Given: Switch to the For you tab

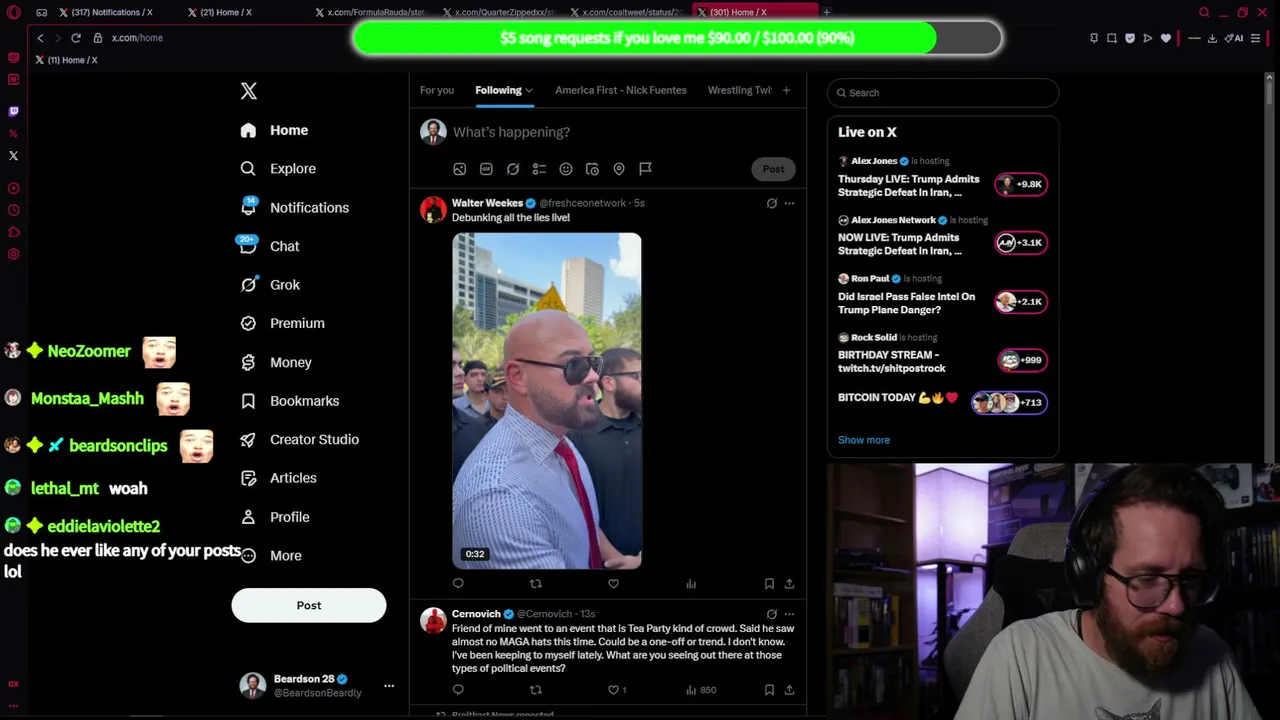Looking at the screenshot, I should pyautogui.click(x=437, y=91).
